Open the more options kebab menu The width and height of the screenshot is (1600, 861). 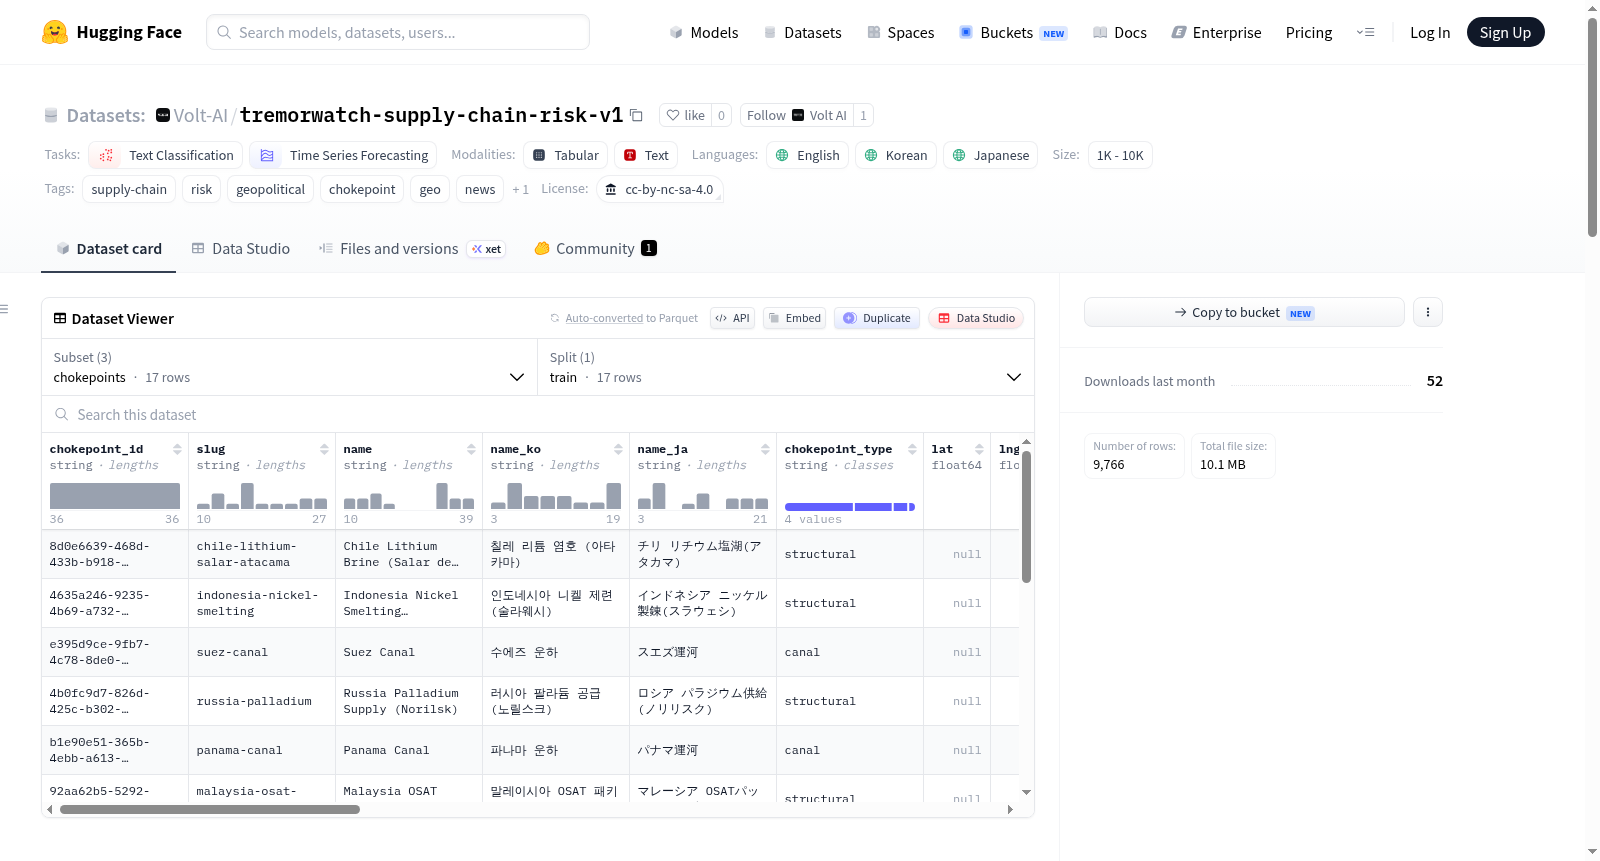point(1428,312)
